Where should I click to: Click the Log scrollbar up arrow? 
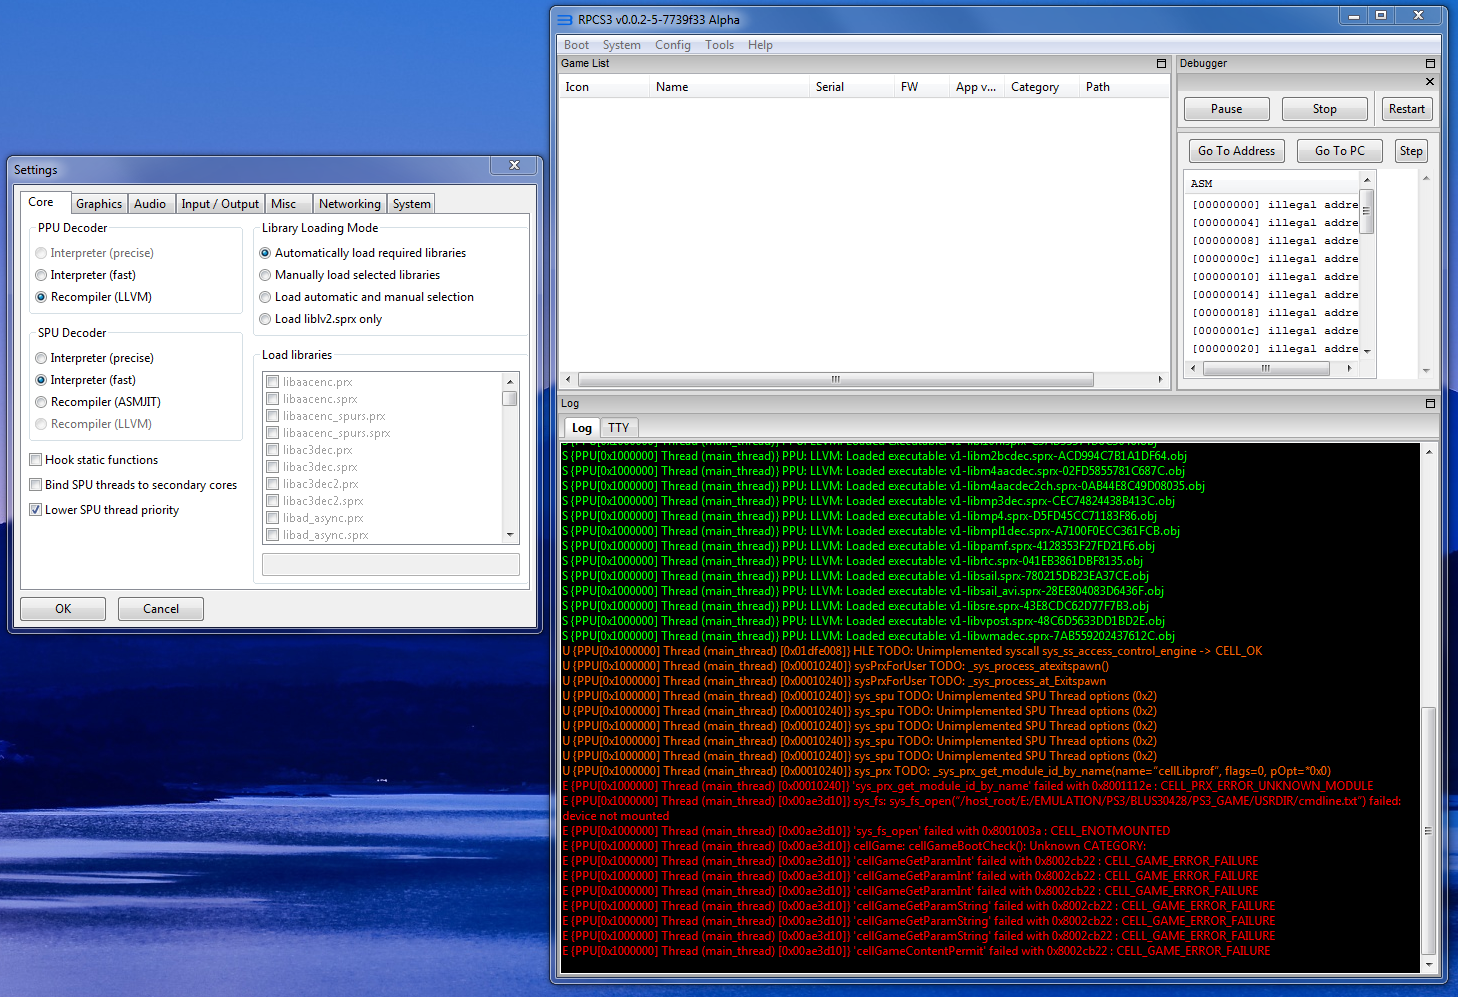pos(1428,452)
